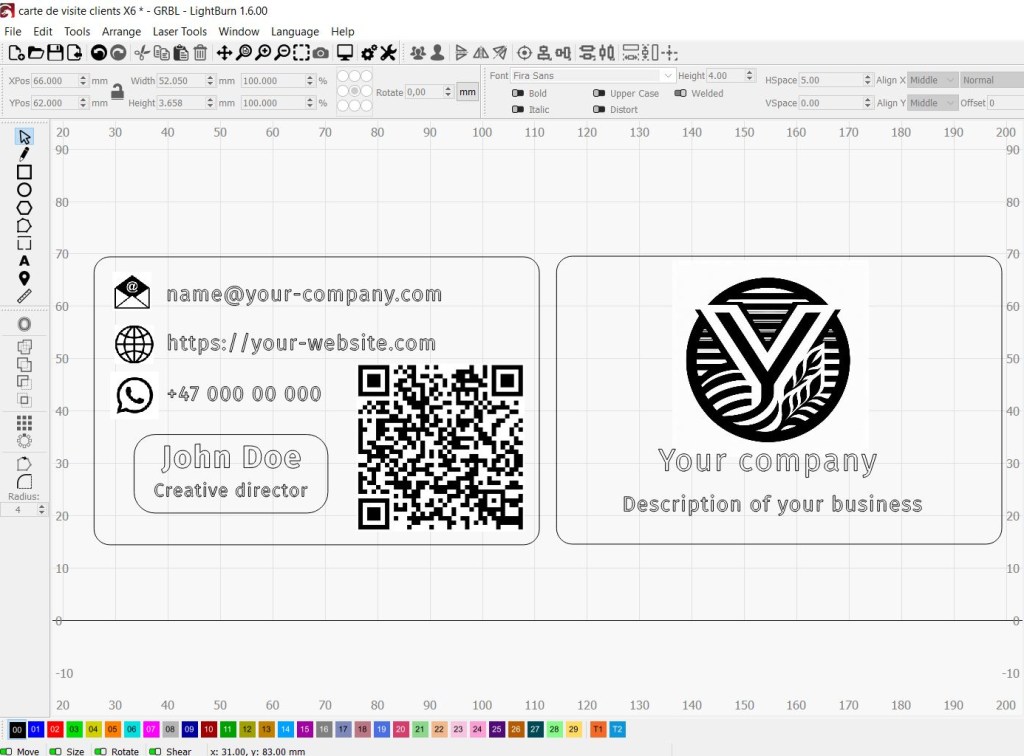
Task: Click the trash Delete icon
Action: (200, 53)
